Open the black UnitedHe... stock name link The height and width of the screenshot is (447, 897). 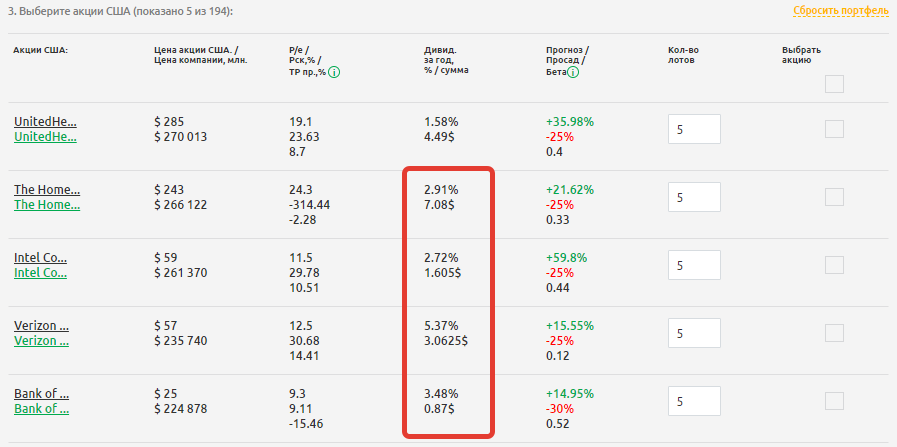pos(45,121)
